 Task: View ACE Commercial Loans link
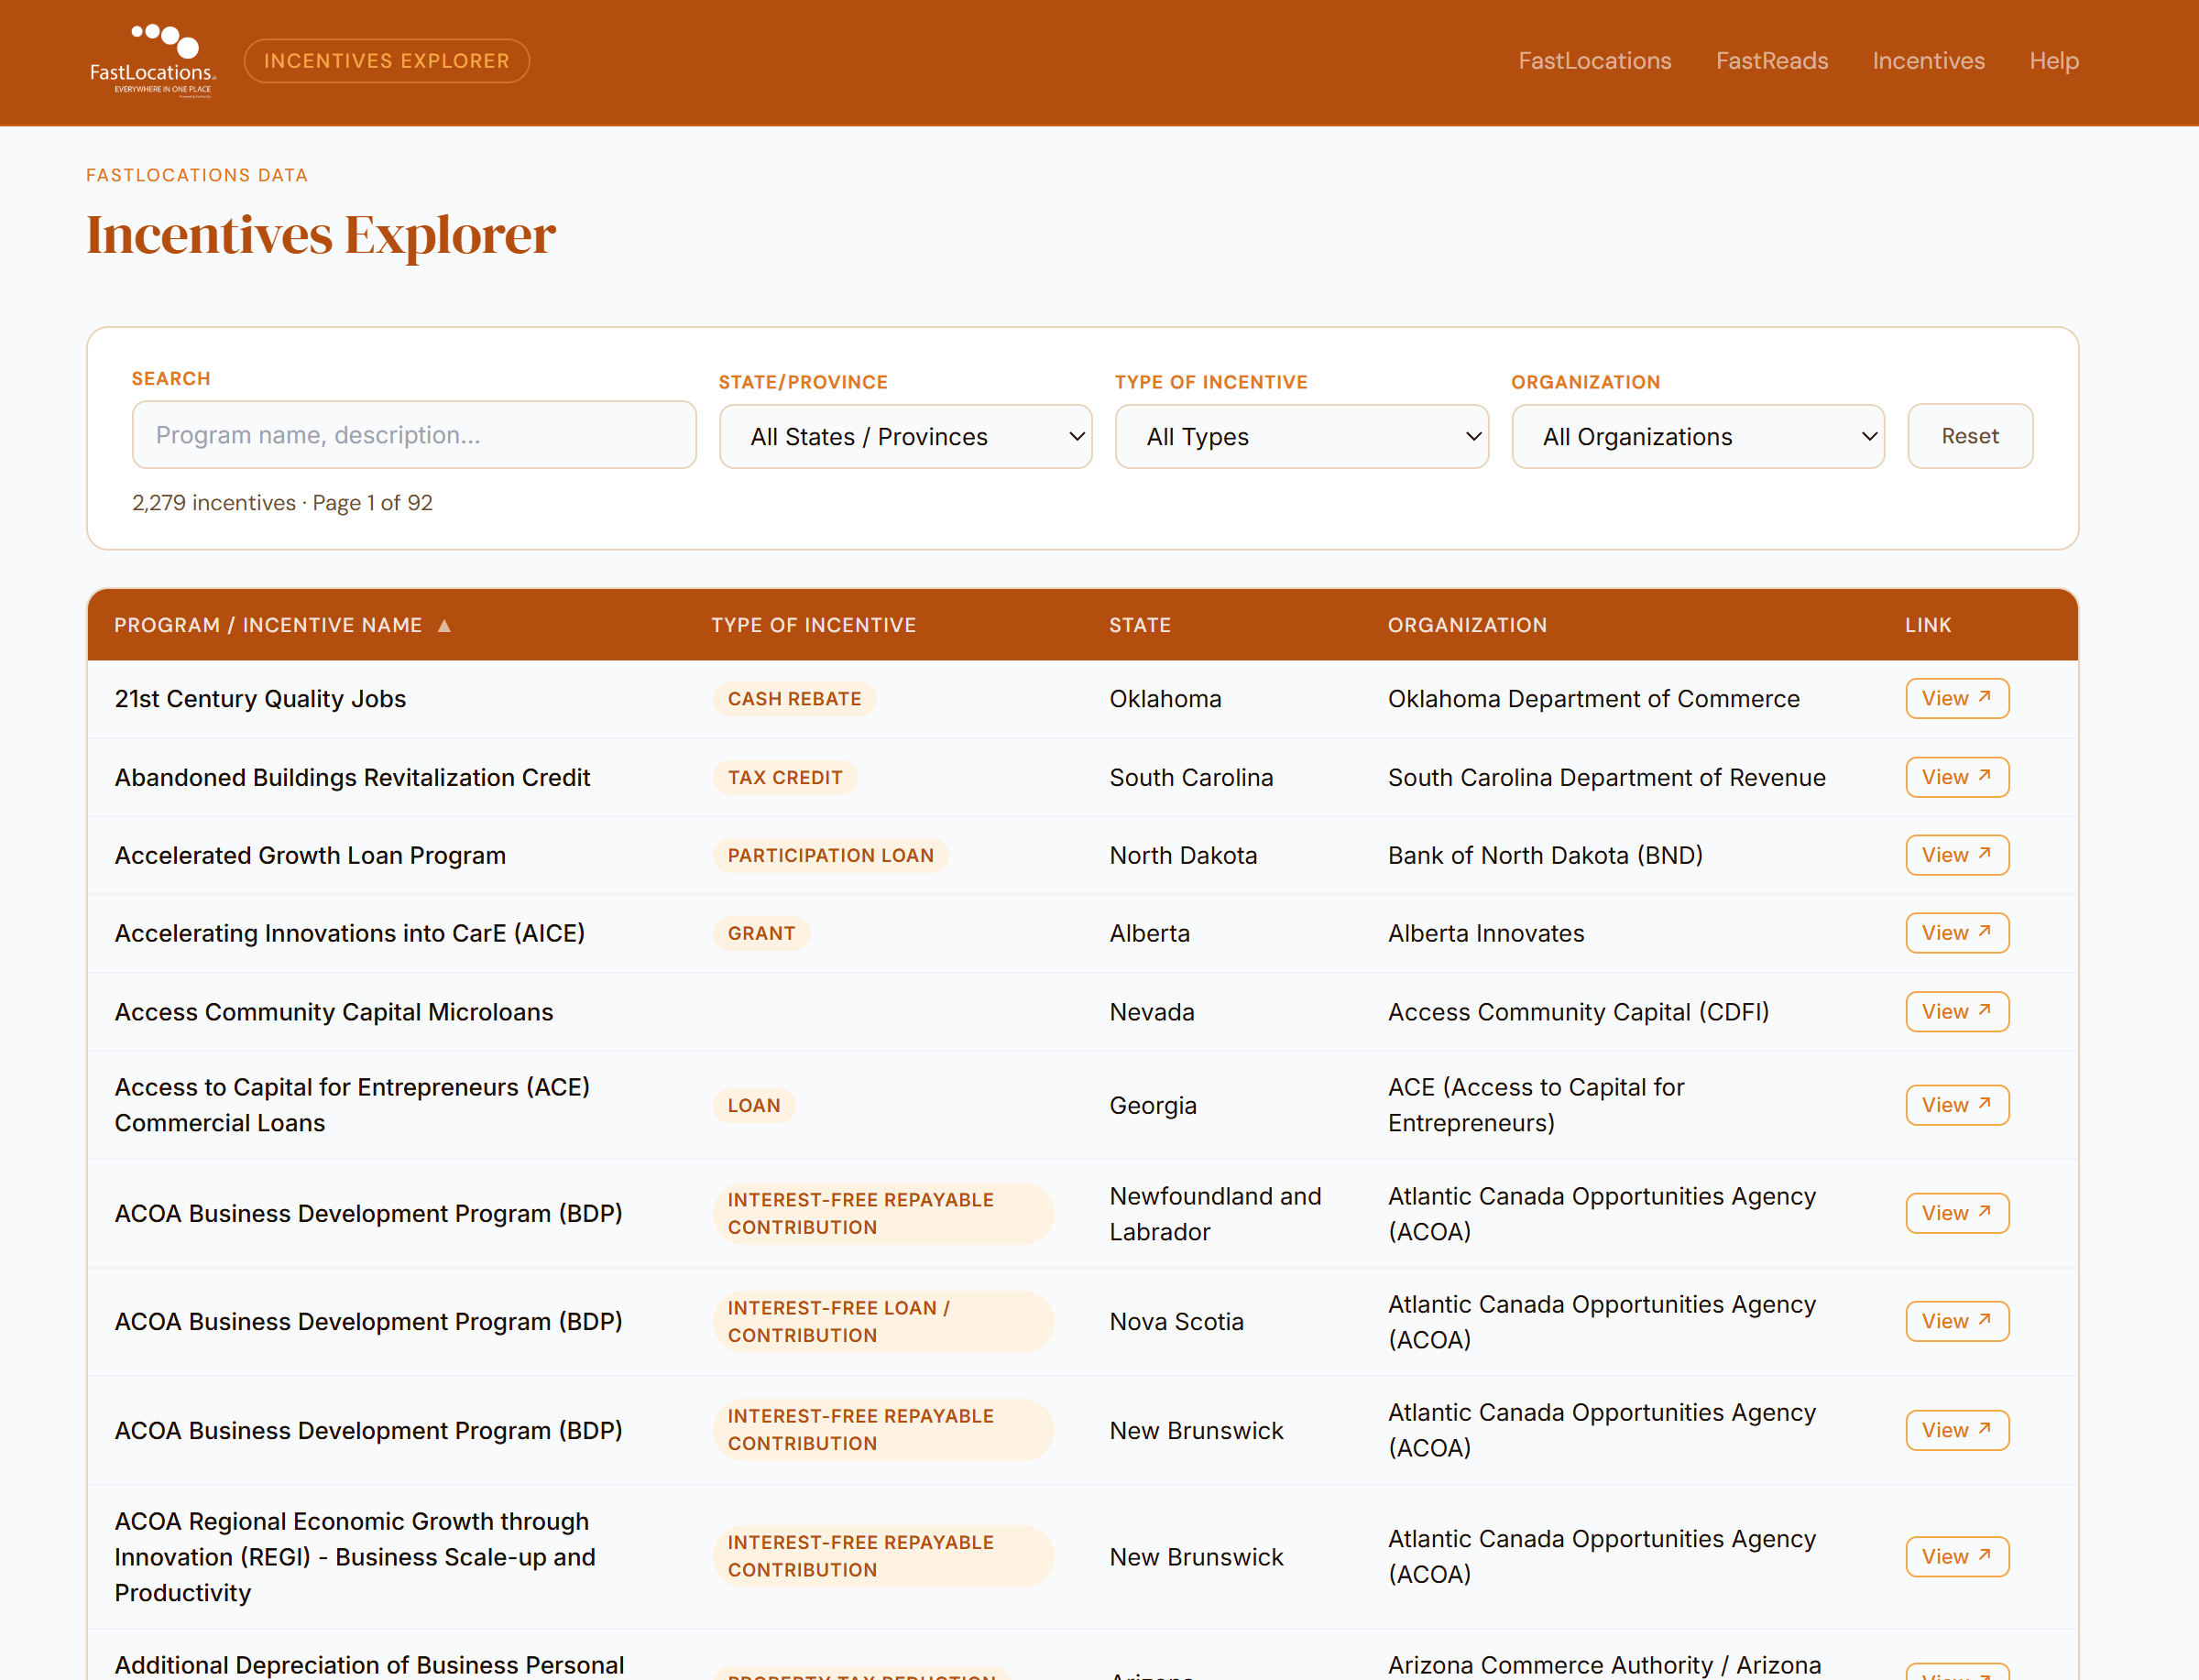[1957, 1105]
